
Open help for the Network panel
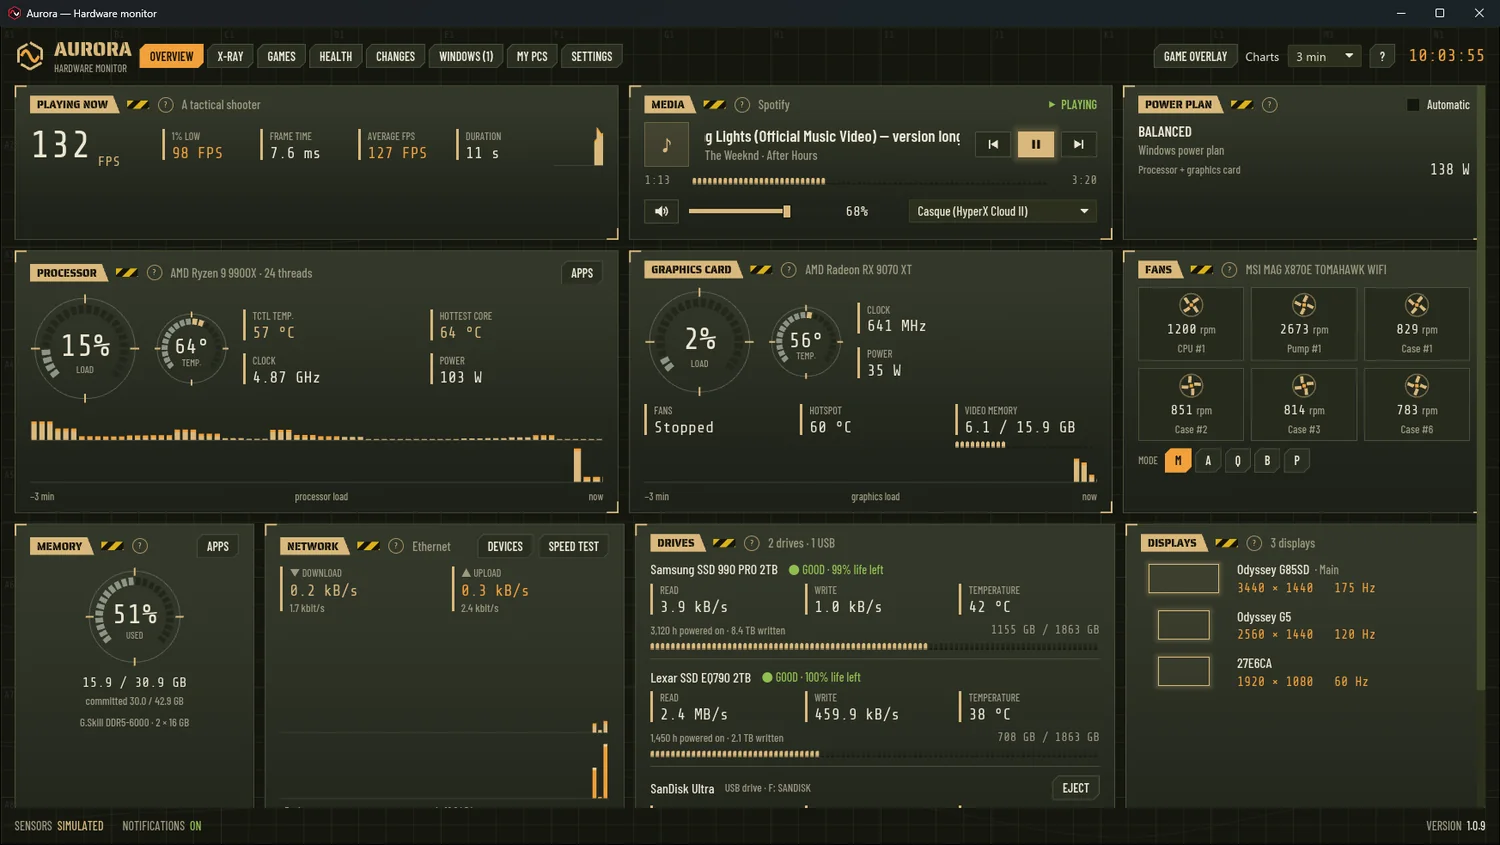pyautogui.click(x=396, y=546)
